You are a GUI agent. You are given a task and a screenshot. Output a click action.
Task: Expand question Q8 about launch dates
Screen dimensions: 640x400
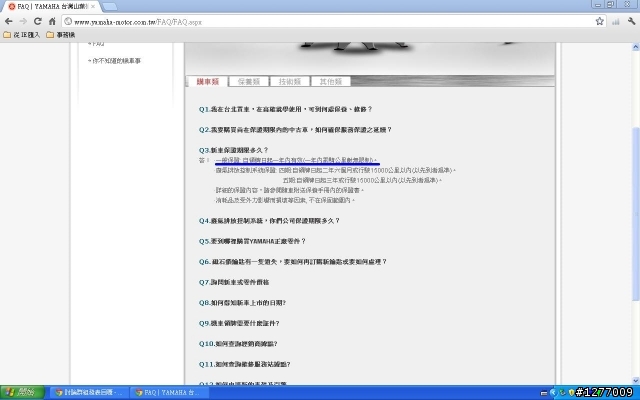click(x=242, y=303)
